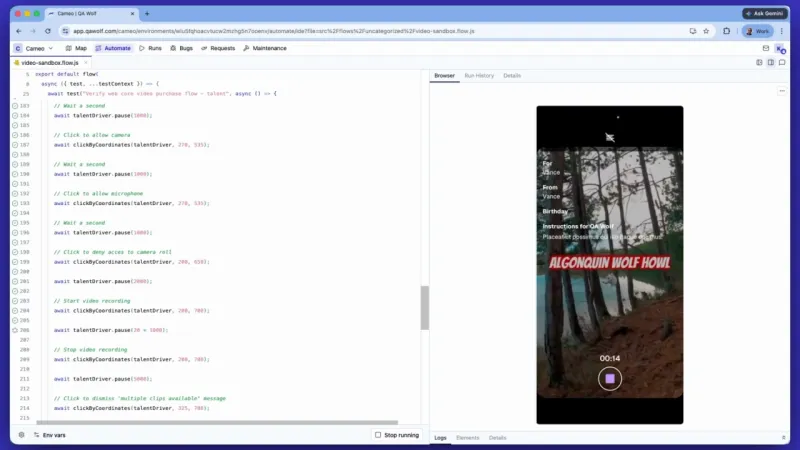This screenshot has height=450, width=800.
Task: Click the "Birthday" label in phone preview
Action: click(x=555, y=211)
